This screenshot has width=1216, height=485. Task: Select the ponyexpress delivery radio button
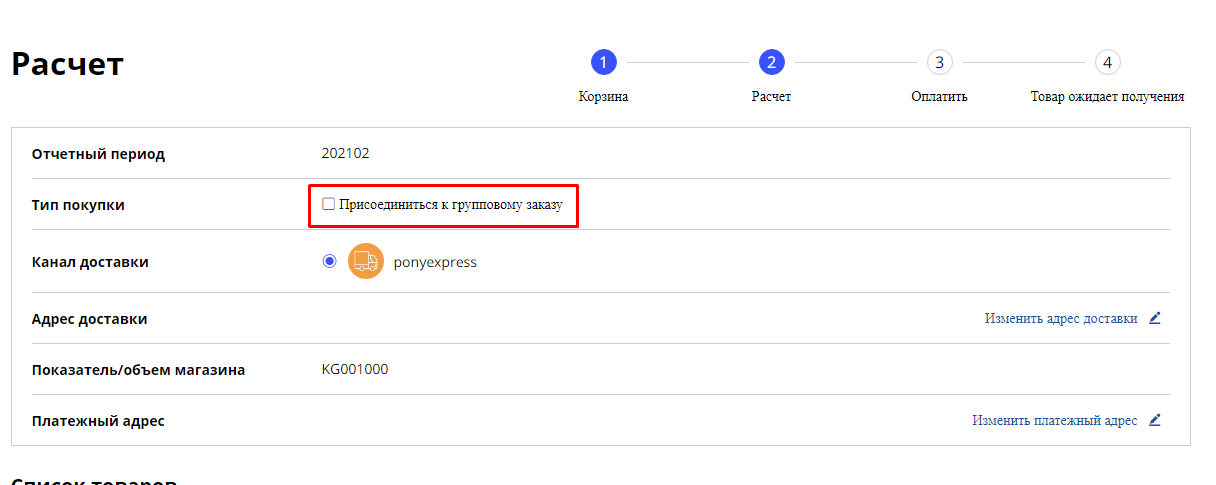pyautogui.click(x=329, y=261)
